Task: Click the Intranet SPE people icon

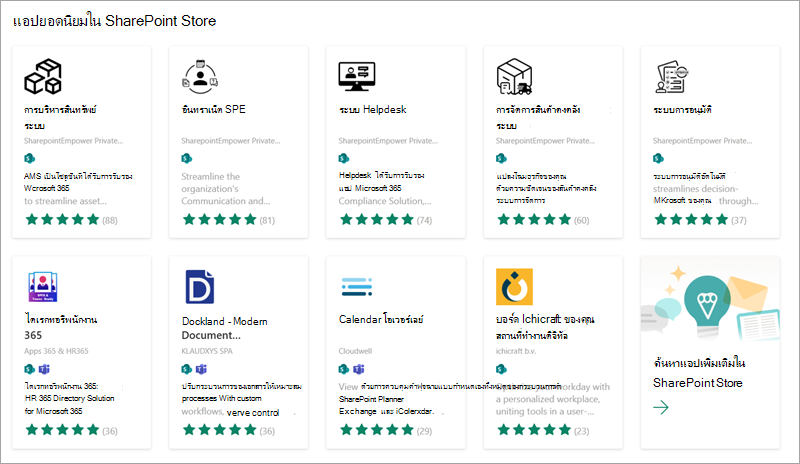Action: coord(200,77)
